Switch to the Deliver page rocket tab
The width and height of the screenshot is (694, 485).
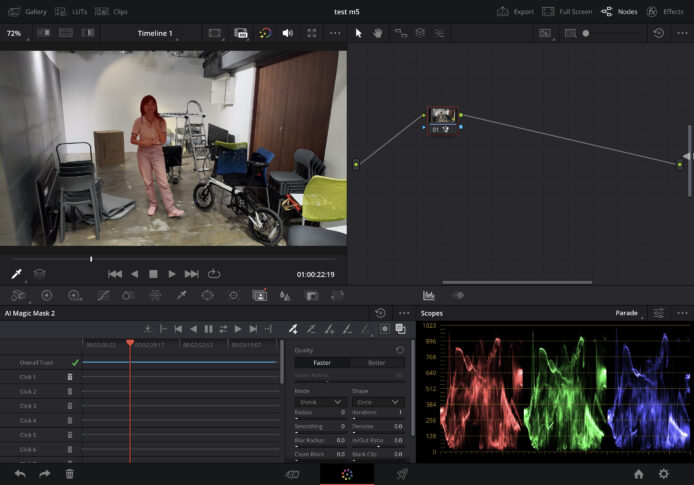(x=401, y=473)
